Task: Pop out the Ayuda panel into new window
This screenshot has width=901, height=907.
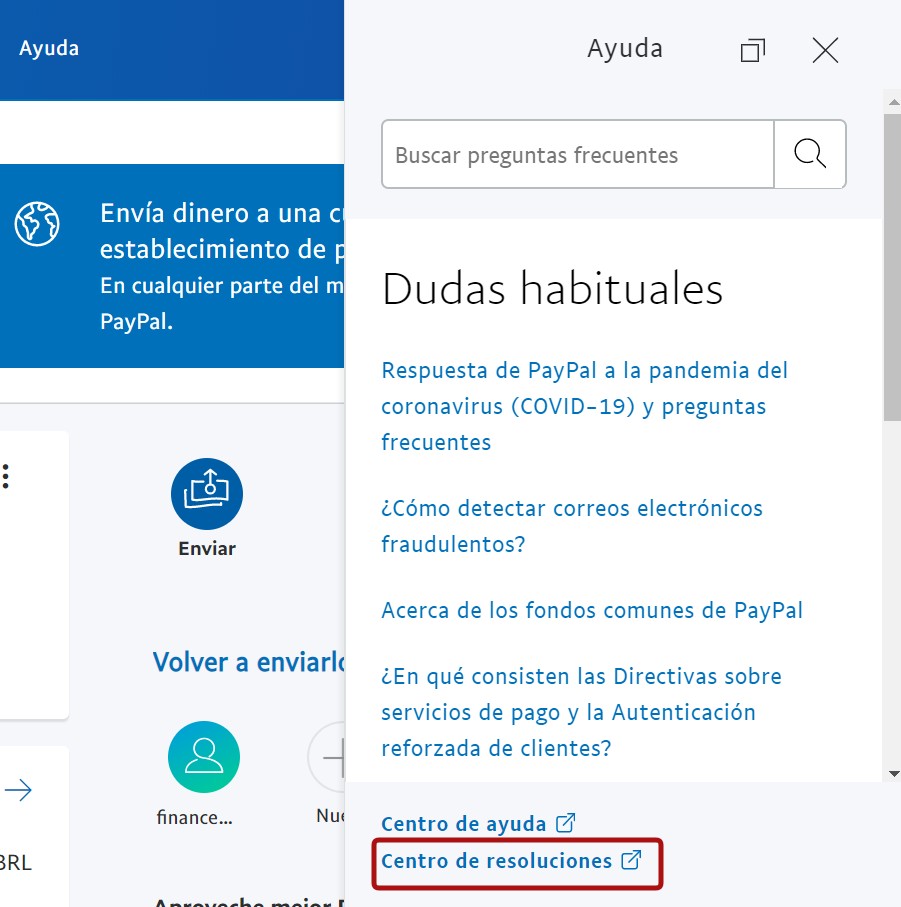Action: click(x=753, y=50)
